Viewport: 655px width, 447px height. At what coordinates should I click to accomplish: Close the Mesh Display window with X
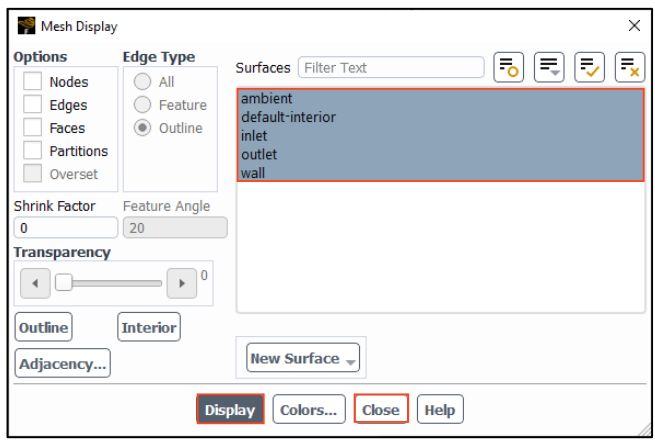pos(633,25)
